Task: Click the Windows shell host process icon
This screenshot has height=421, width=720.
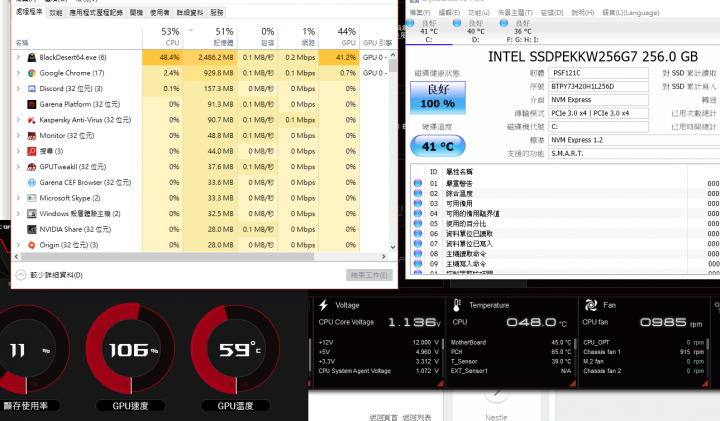Action: coord(32,213)
